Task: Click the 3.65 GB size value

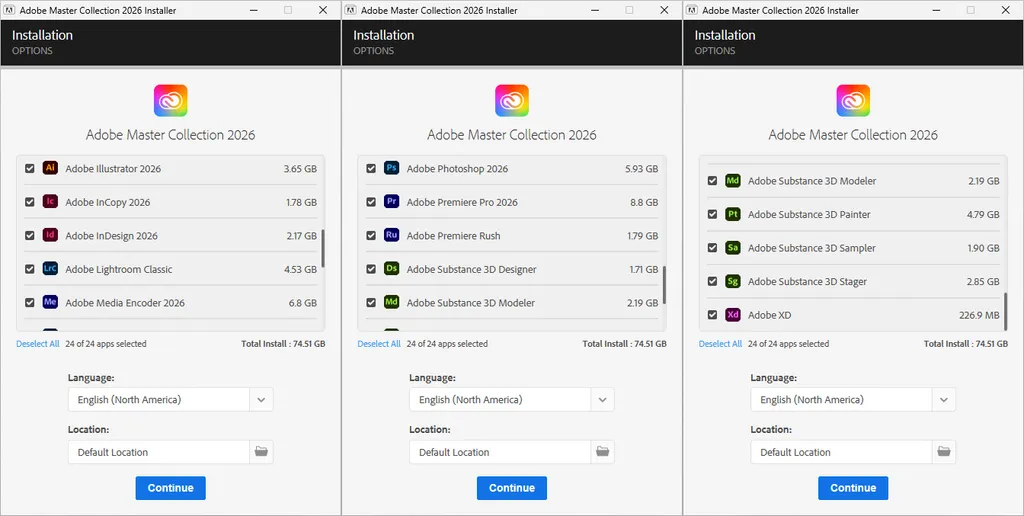Action: [300, 169]
